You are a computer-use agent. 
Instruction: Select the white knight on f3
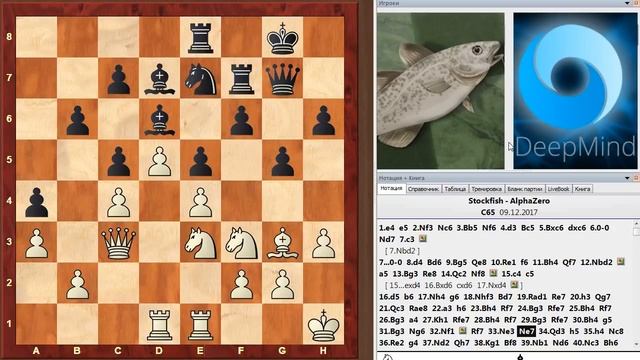point(241,243)
